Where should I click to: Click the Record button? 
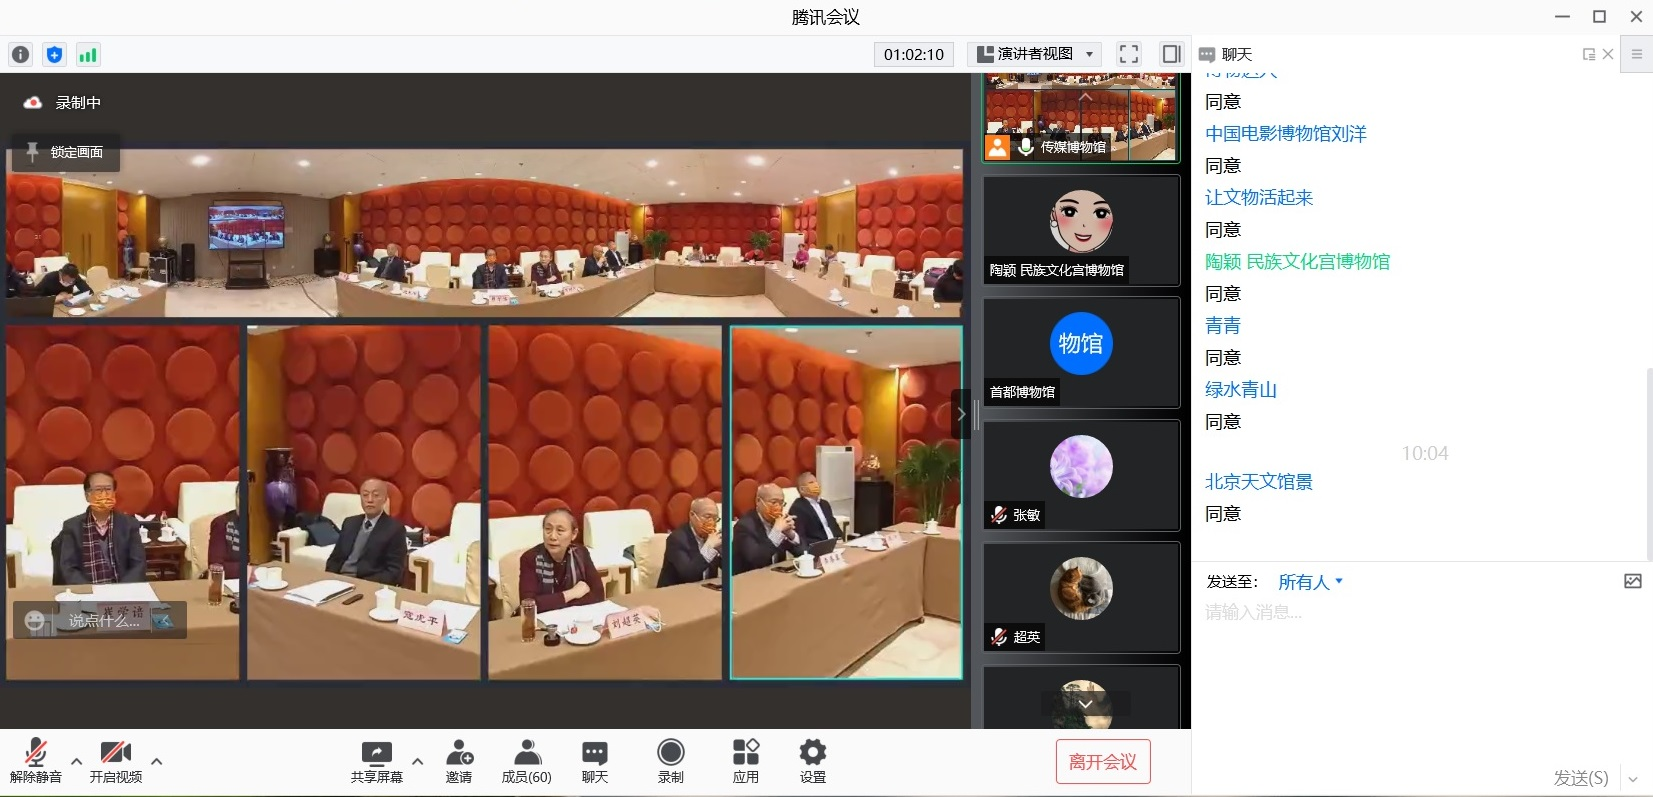(x=670, y=761)
